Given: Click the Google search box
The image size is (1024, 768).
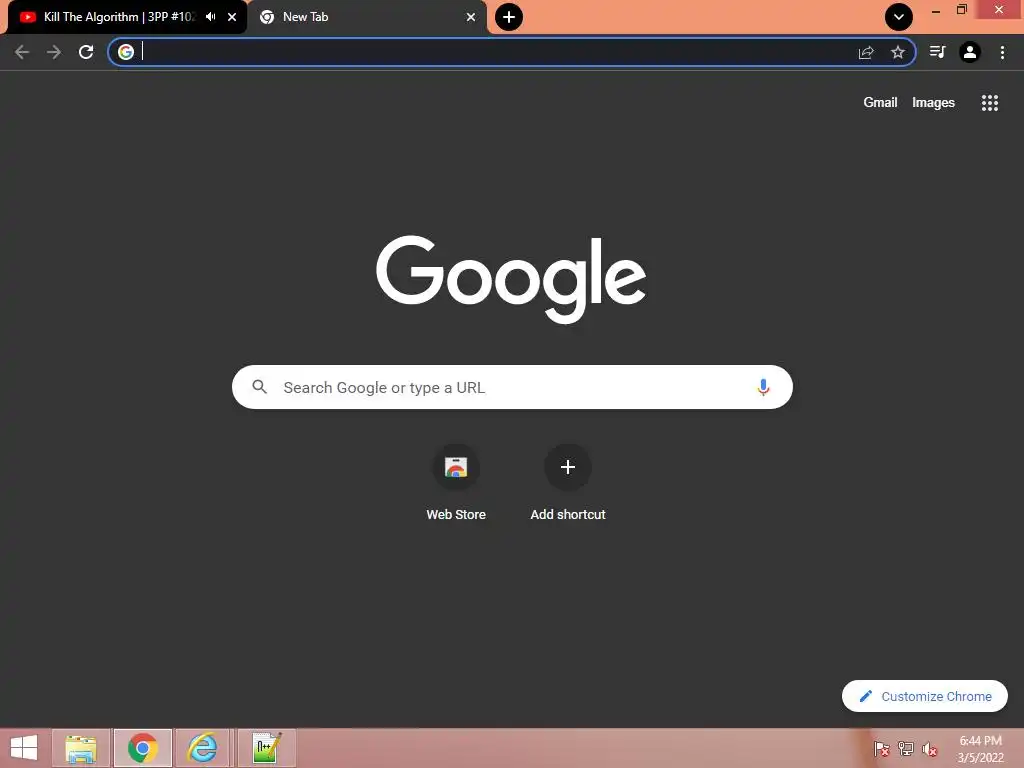Looking at the screenshot, I should pyautogui.click(x=512, y=387).
